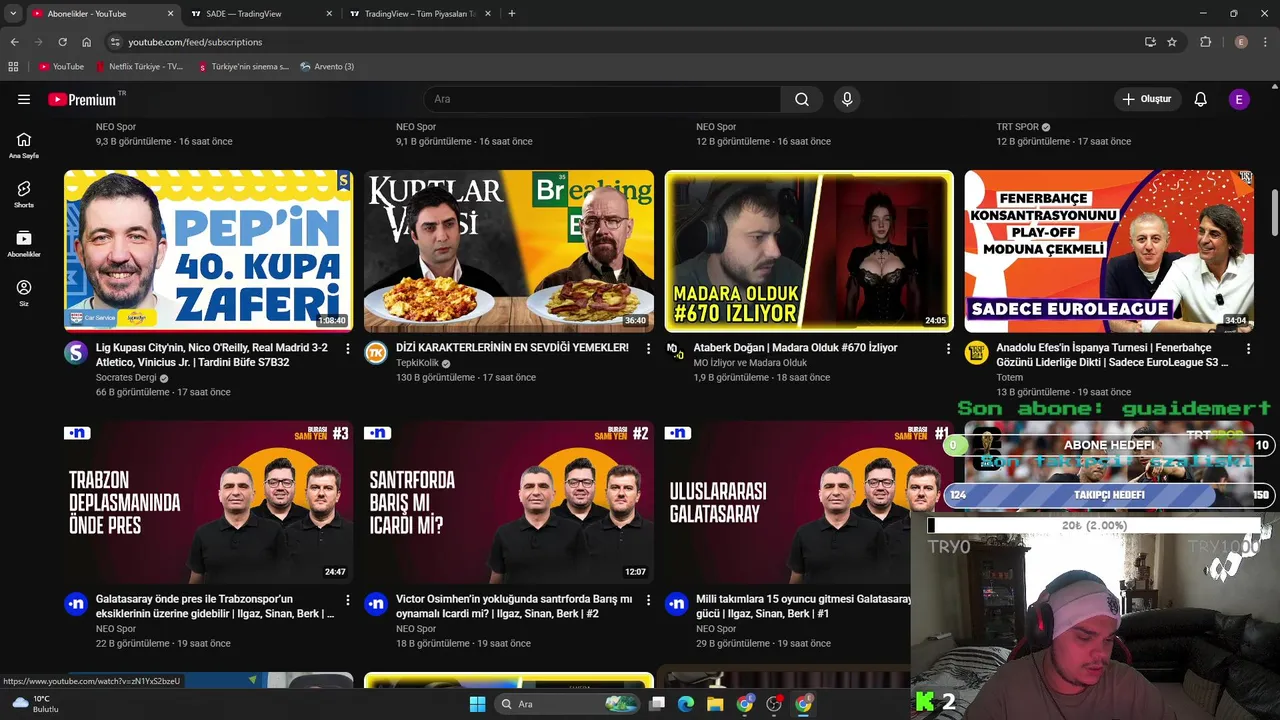Click the Oluştur create button

pos(1146,99)
